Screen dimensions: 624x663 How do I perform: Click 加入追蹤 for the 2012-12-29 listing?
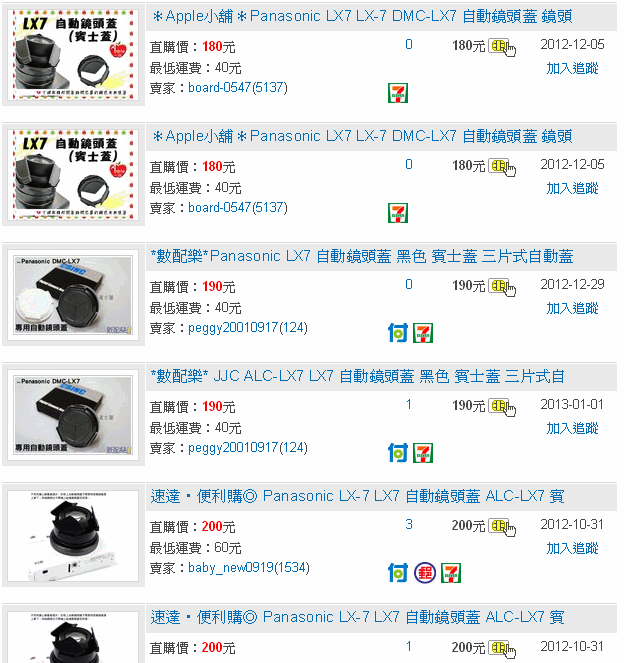pyautogui.click(x=572, y=308)
